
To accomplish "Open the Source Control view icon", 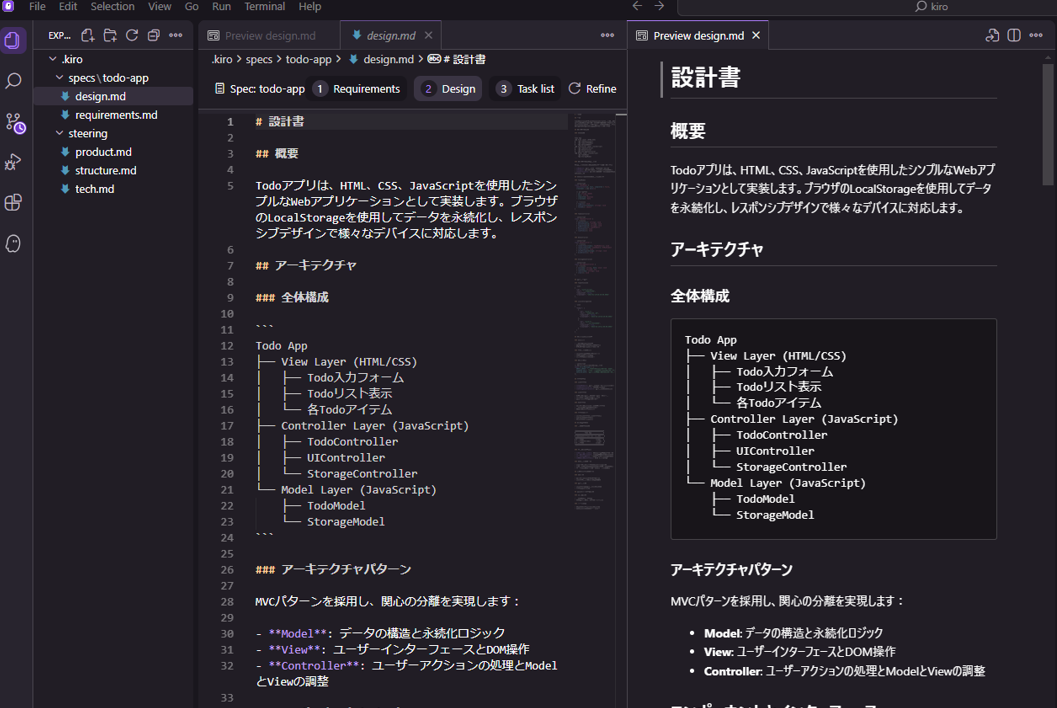I will click(x=14, y=122).
